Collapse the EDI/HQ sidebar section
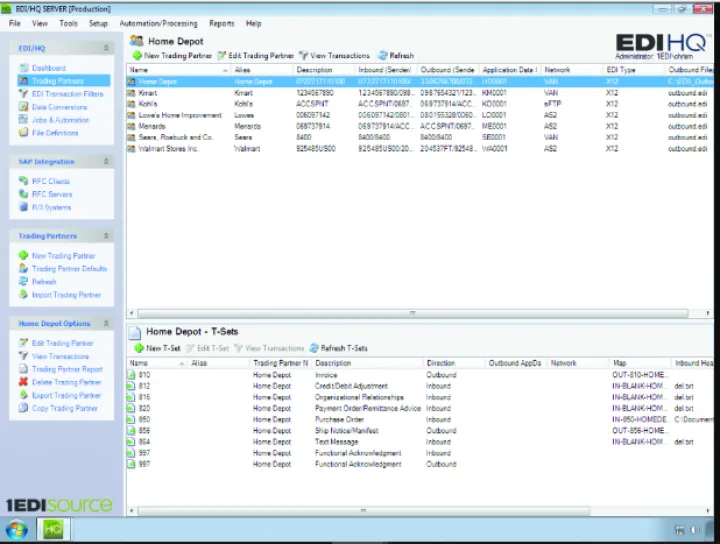This screenshot has height=544, width=720. tap(106, 47)
